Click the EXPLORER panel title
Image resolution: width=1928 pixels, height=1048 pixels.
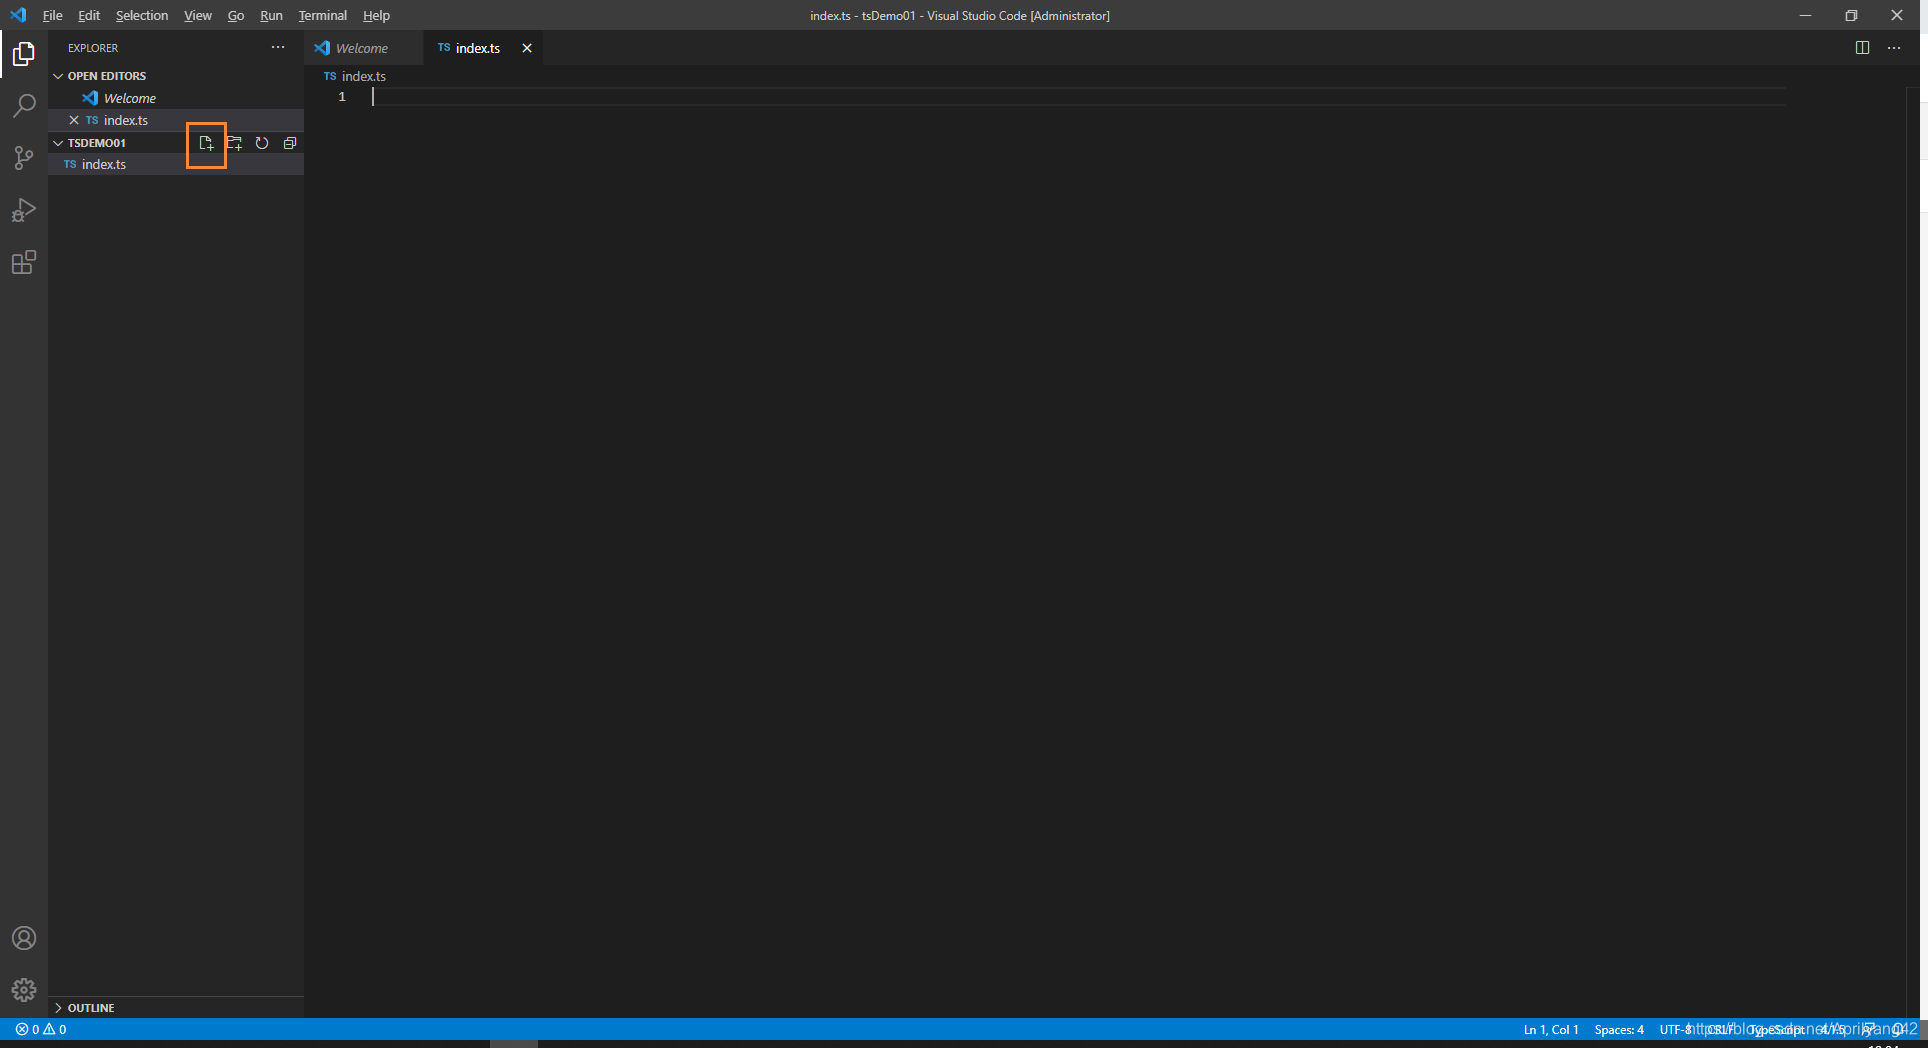tap(93, 48)
